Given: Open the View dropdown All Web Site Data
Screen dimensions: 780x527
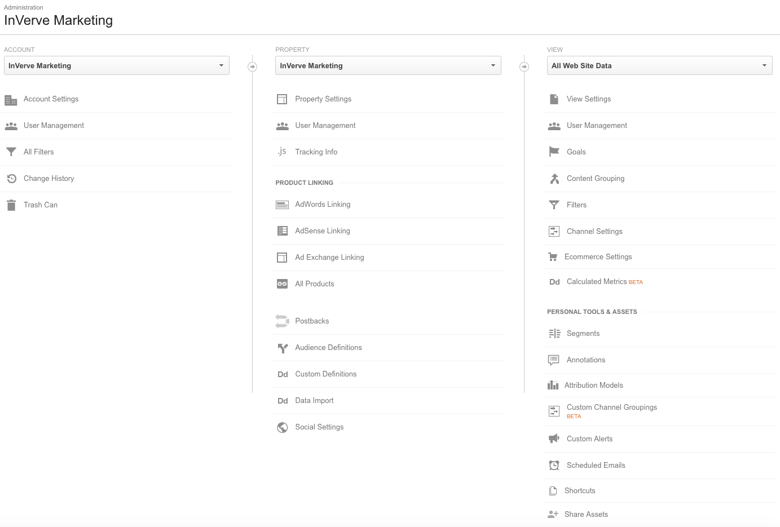Looking at the screenshot, I should pos(660,66).
